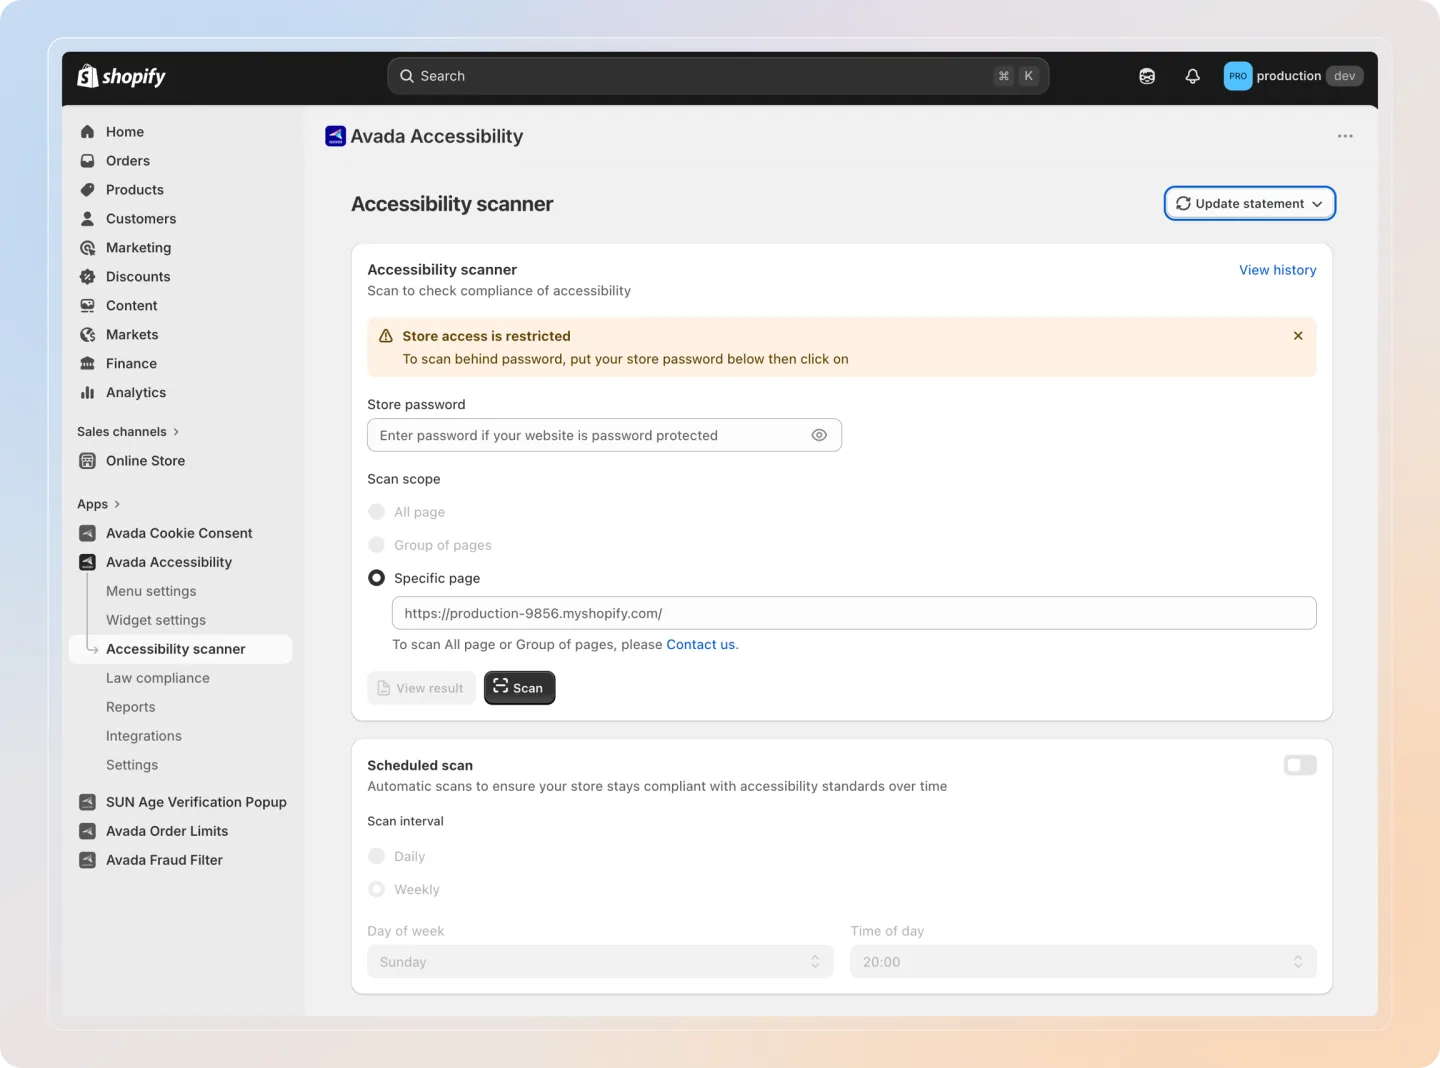This screenshot has height=1068, width=1440.
Task: Click the Avada Fraud Filter app icon
Action: pyautogui.click(x=87, y=860)
